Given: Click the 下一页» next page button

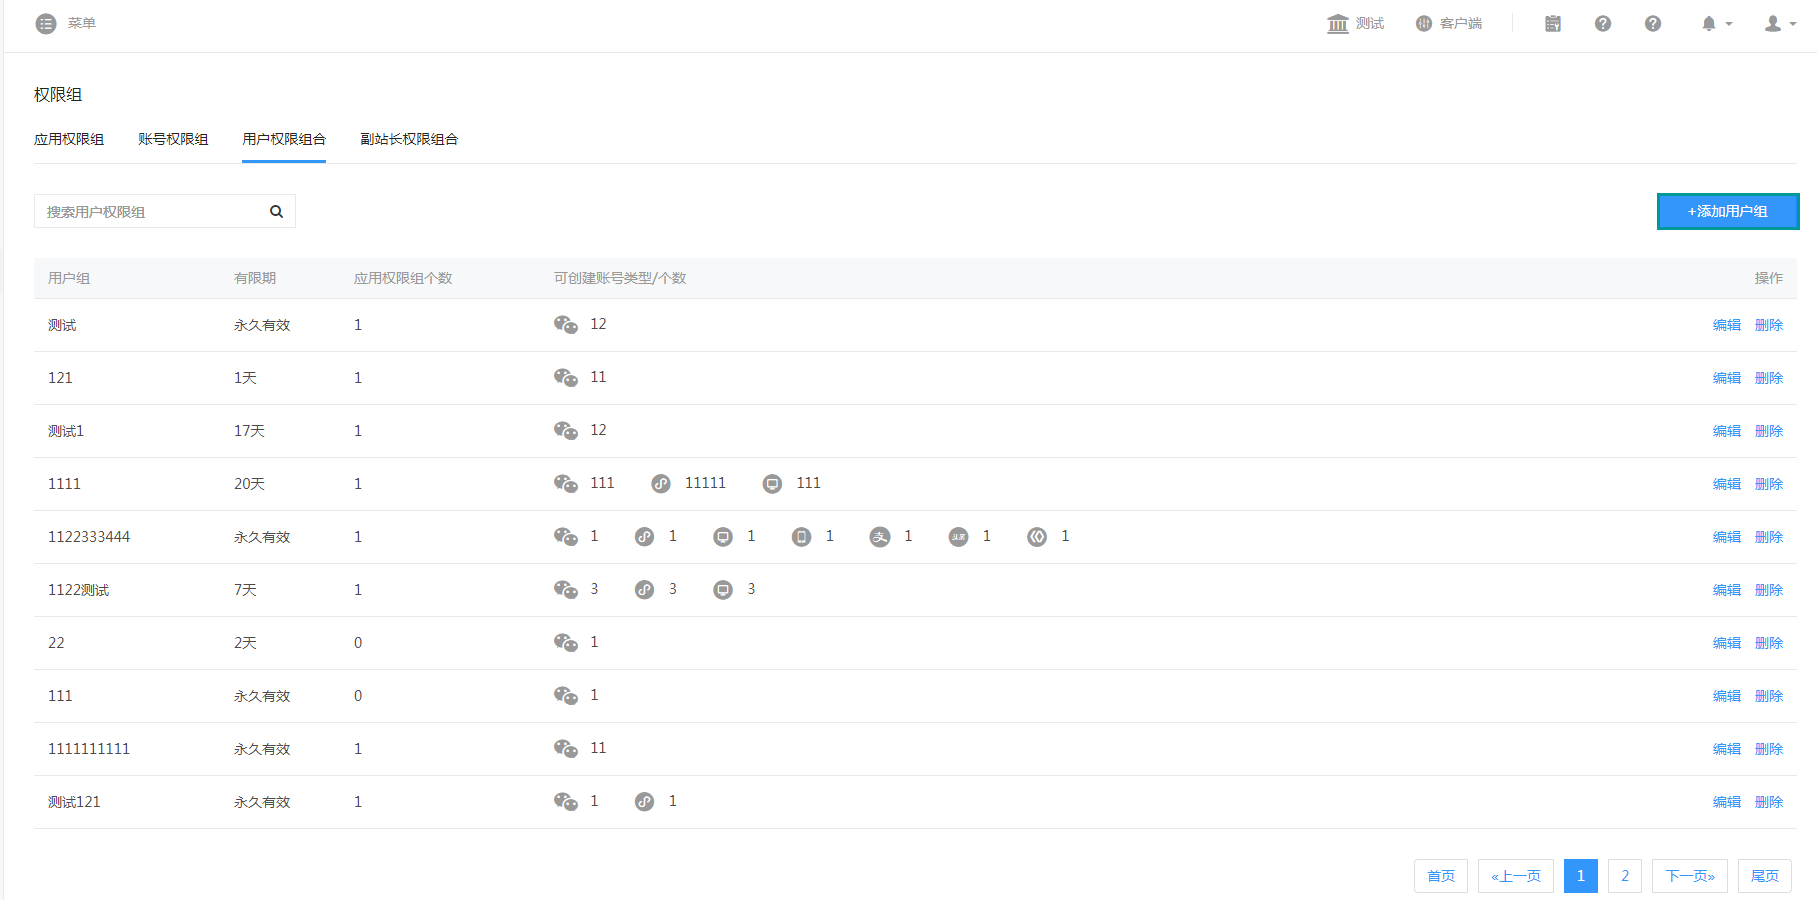Looking at the screenshot, I should 1690,876.
